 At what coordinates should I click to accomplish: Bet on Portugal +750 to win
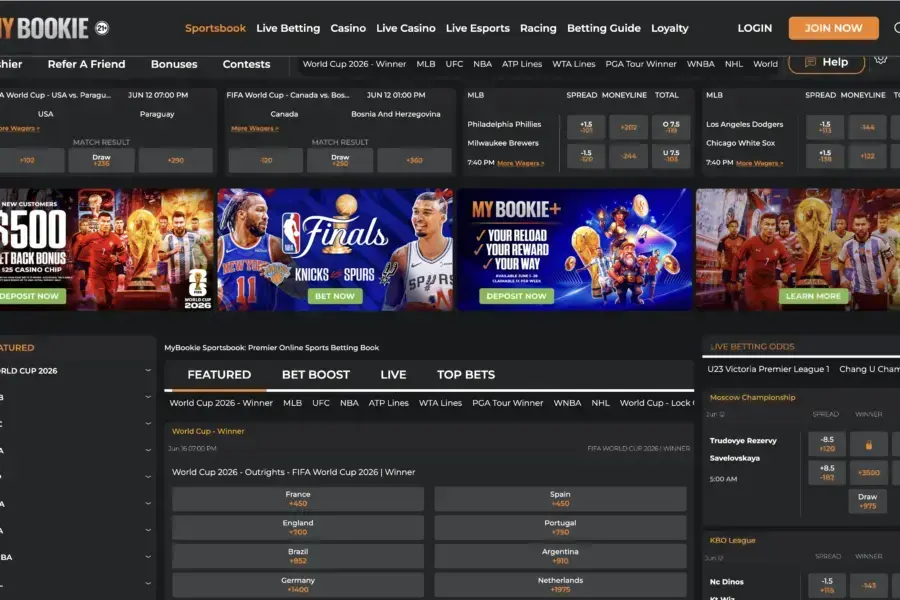[560, 528]
